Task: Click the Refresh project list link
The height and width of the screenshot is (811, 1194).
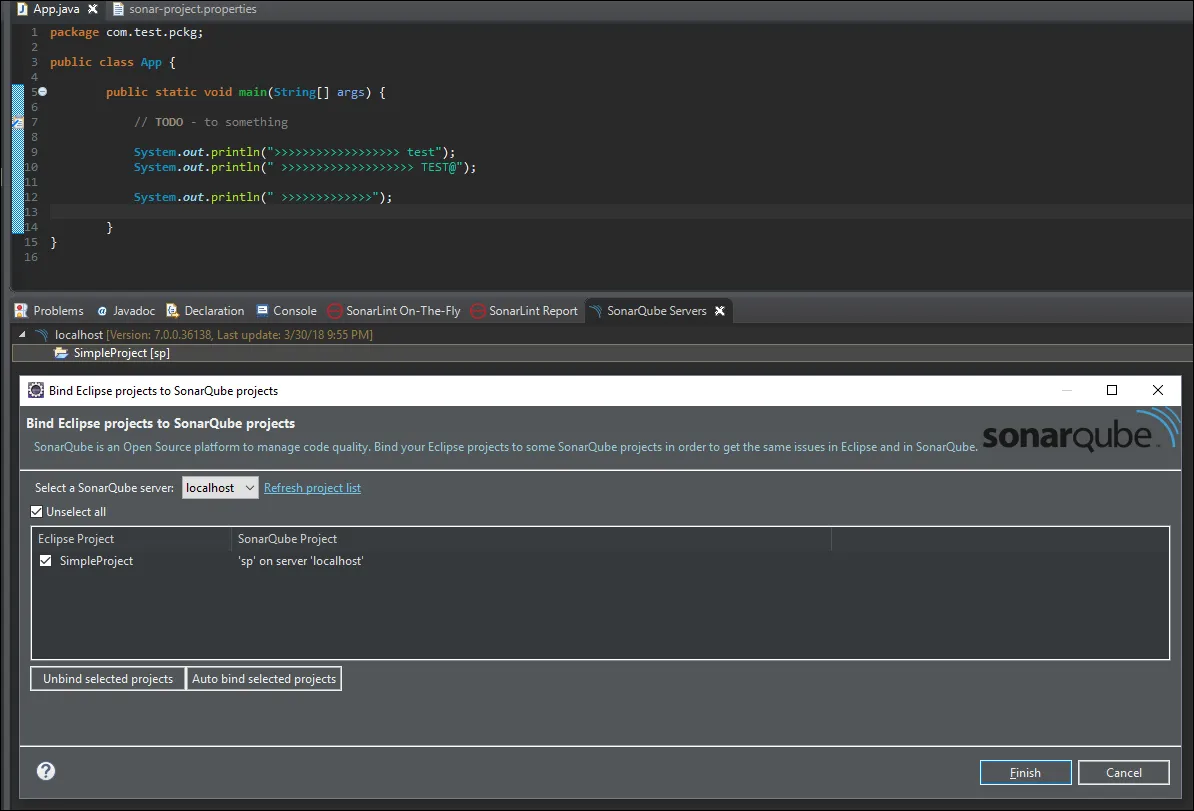Action: pos(312,488)
